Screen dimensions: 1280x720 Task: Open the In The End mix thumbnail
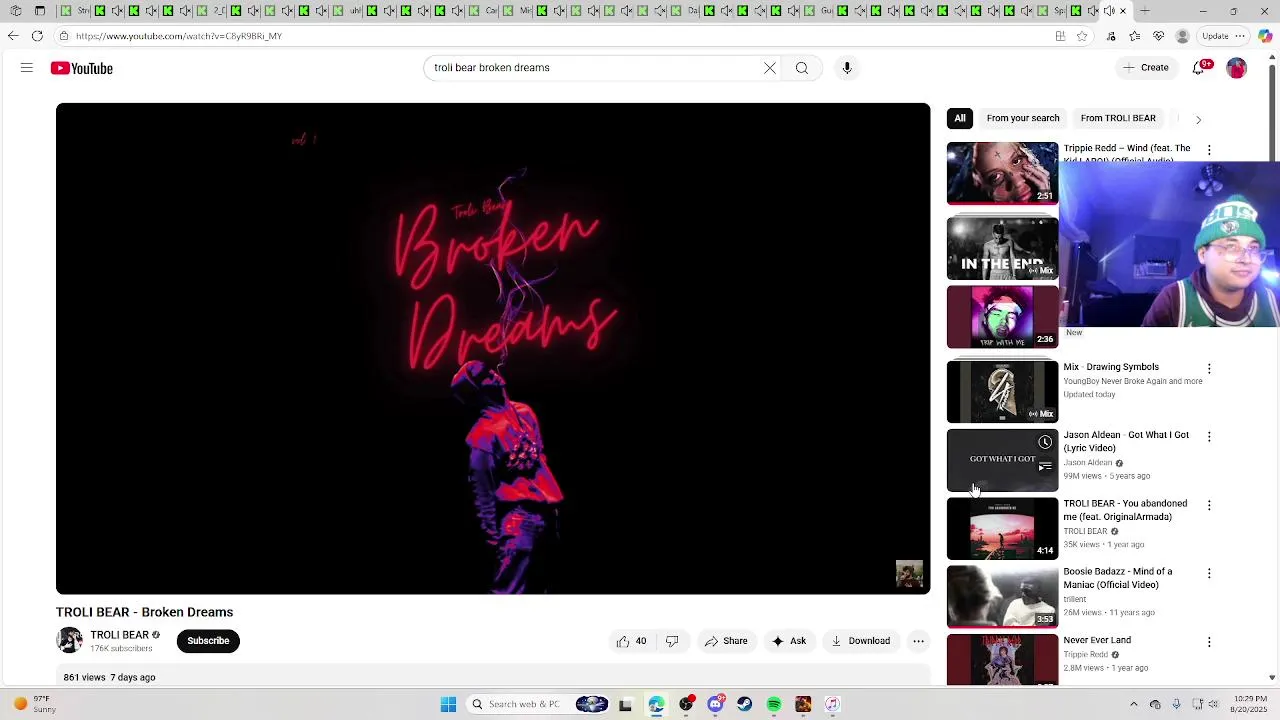point(1002,248)
